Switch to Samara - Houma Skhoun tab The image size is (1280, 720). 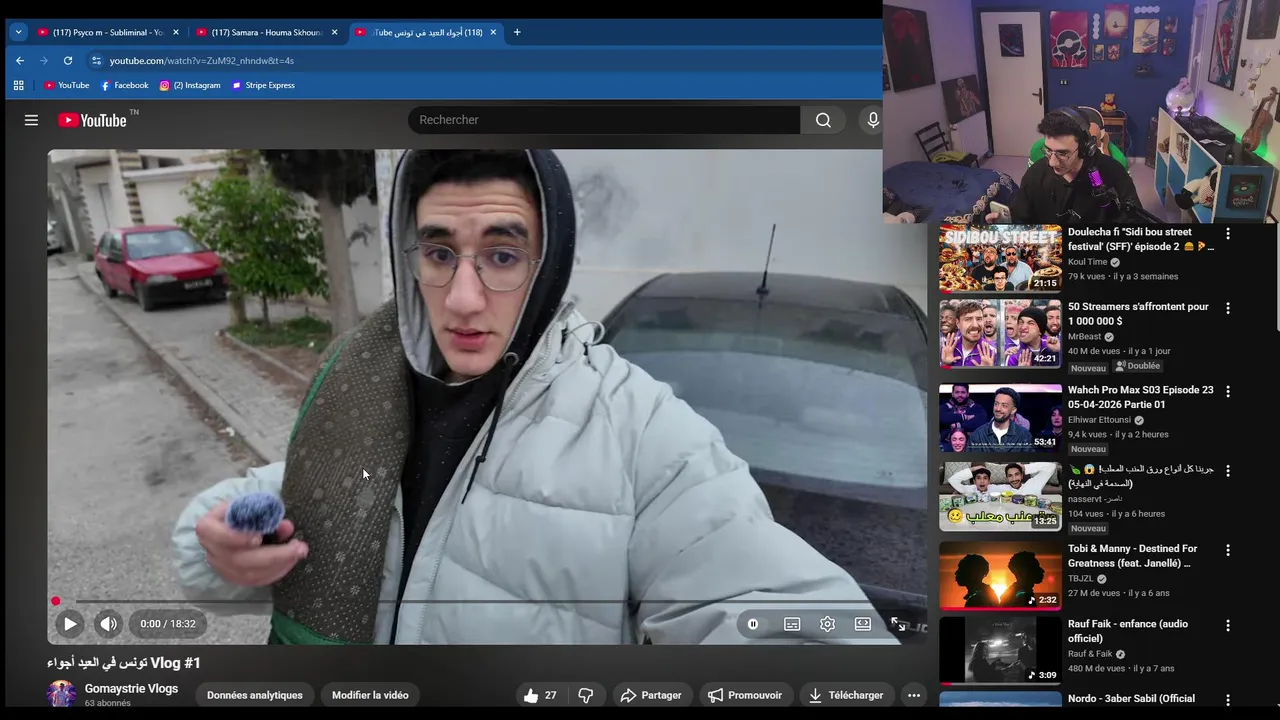tap(266, 32)
